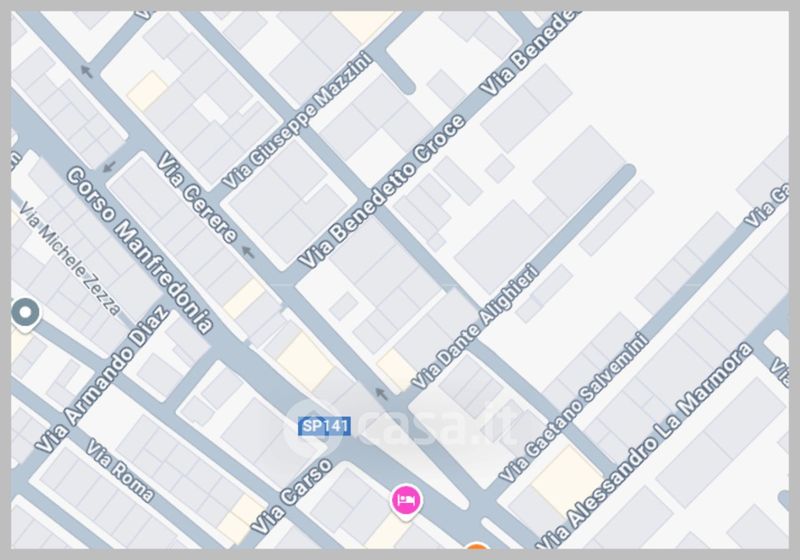
Task: Click the Via Cerere street label
Action: (197, 197)
